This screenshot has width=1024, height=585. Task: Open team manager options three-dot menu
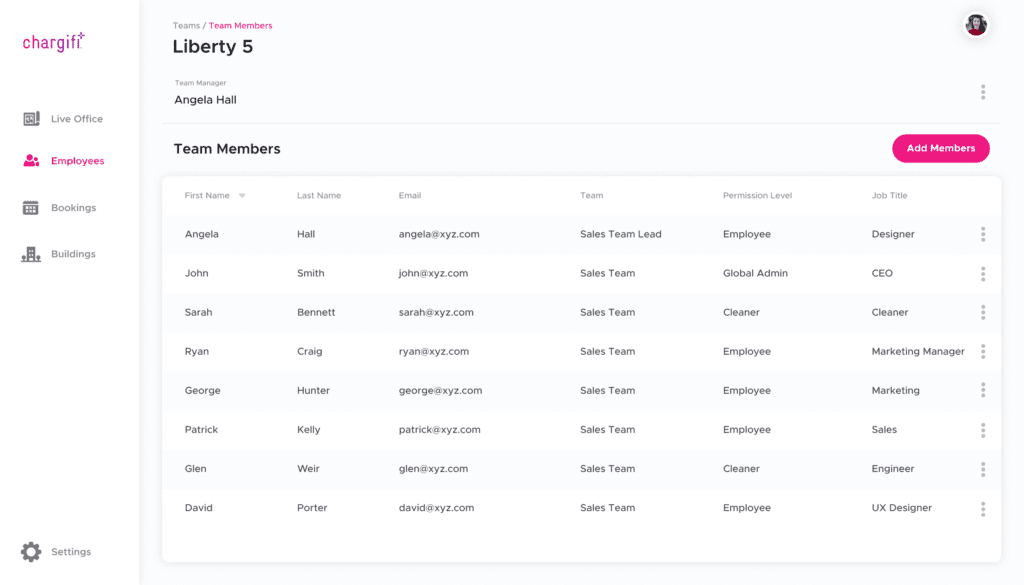tap(983, 92)
